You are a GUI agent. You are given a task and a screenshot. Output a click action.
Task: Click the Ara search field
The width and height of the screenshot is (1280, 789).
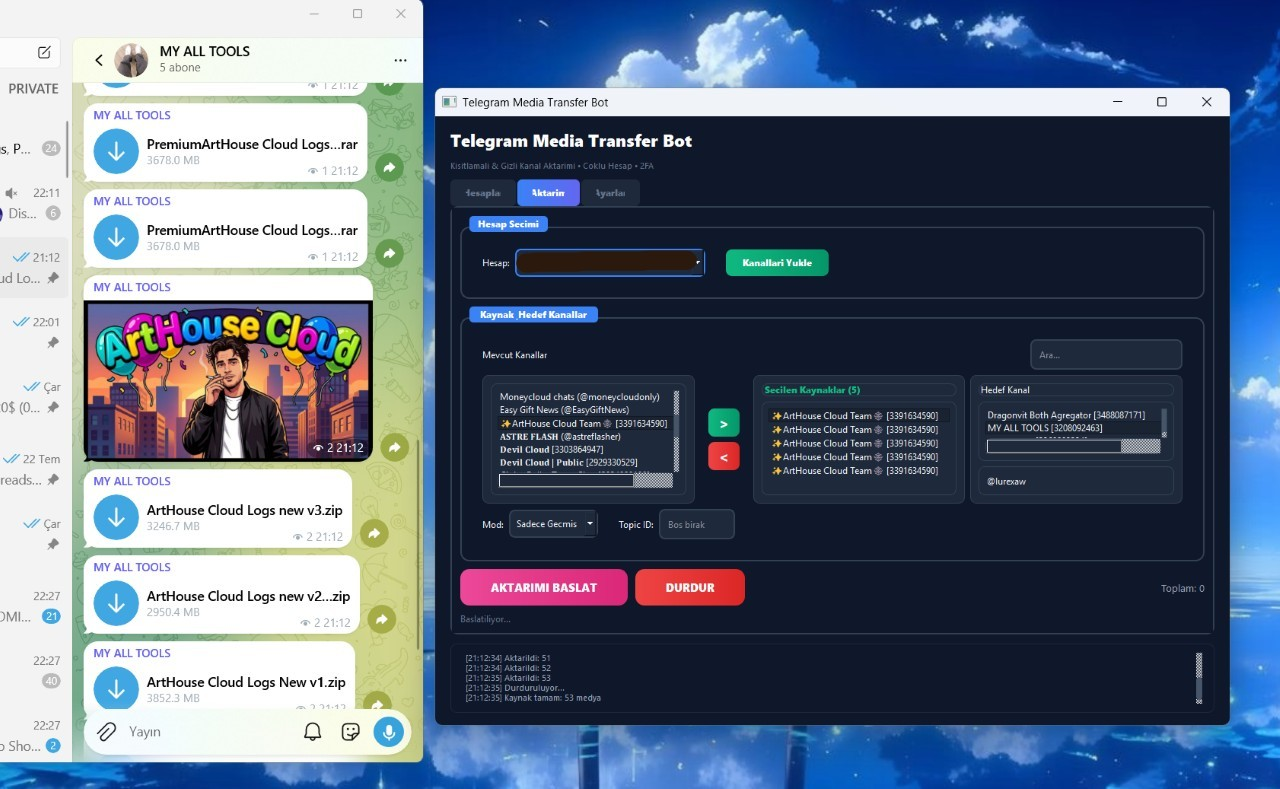point(1106,355)
